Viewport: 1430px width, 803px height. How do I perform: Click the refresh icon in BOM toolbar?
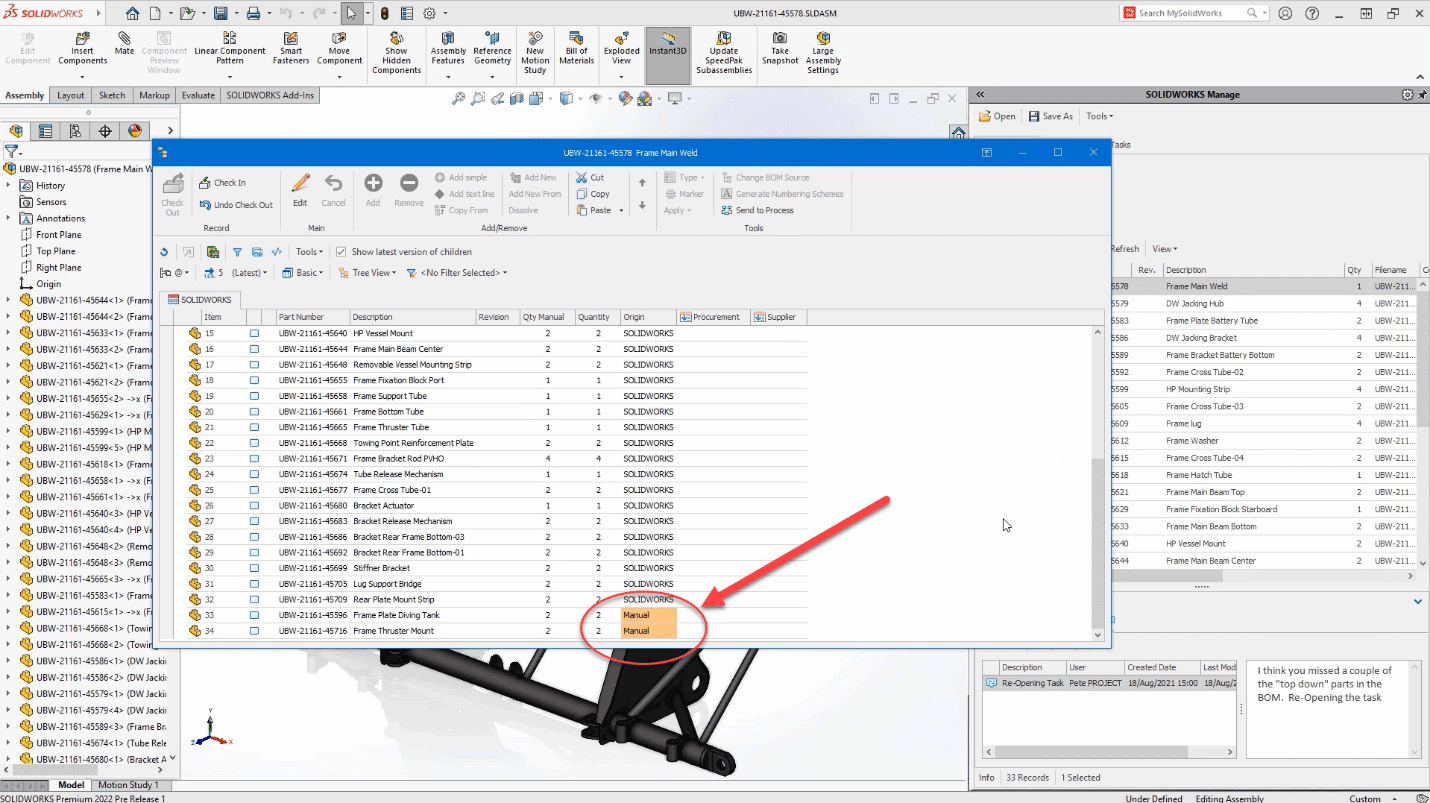[164, 252]
